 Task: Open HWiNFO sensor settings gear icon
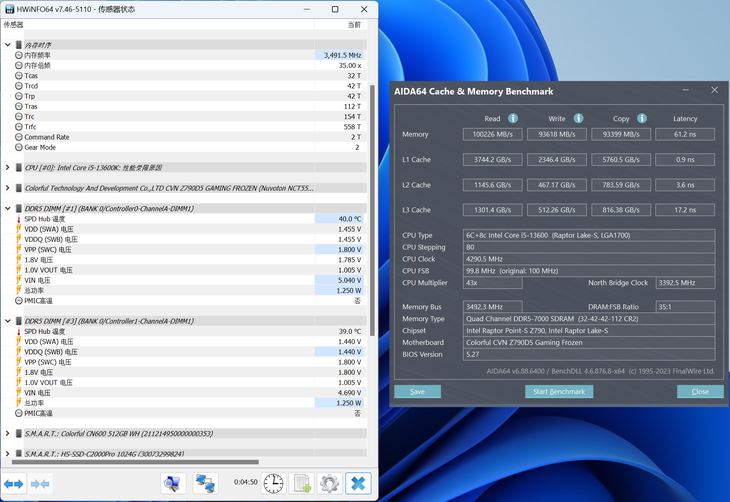coord(330,483)
